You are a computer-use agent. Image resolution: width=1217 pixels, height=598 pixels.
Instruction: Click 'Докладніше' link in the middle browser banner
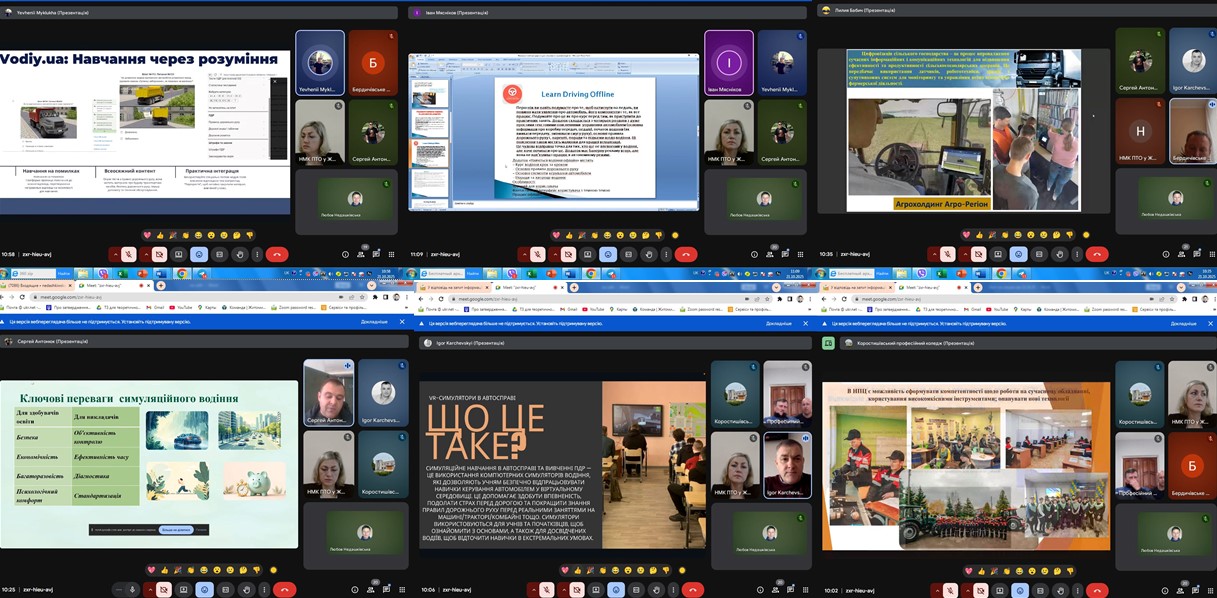pyautogui.click(x=779, y=323)
